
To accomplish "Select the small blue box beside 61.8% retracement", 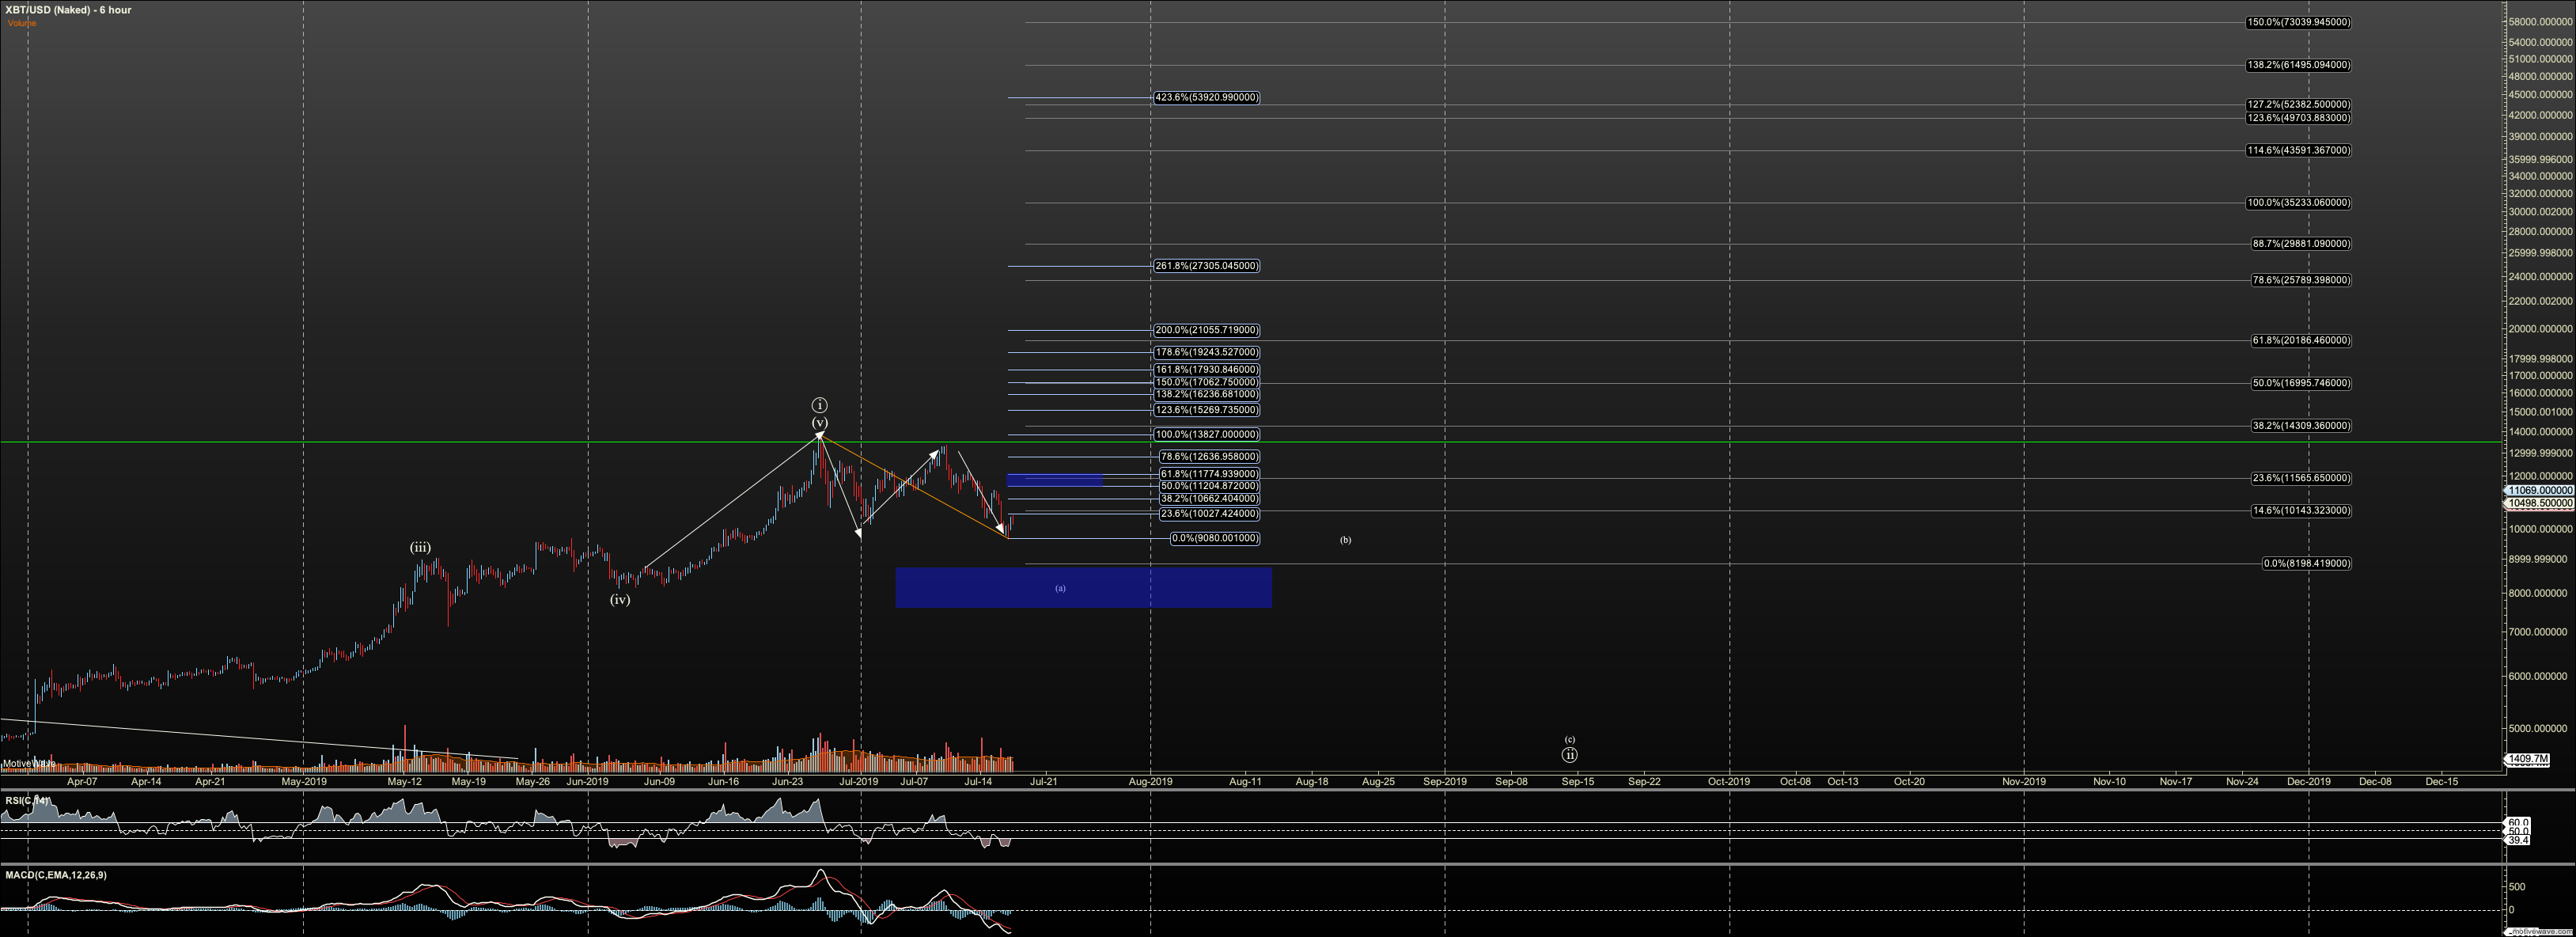I will [x=1055, y=480].
